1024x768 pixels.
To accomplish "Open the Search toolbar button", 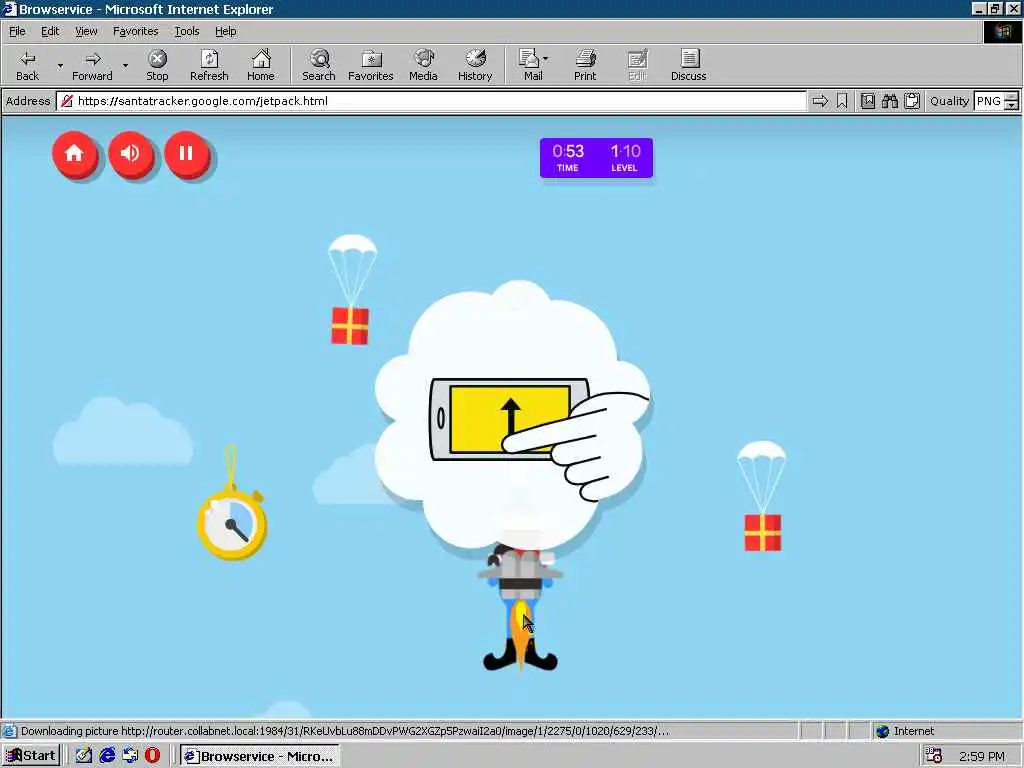I will pyautogui.click(x=319, y=65).
